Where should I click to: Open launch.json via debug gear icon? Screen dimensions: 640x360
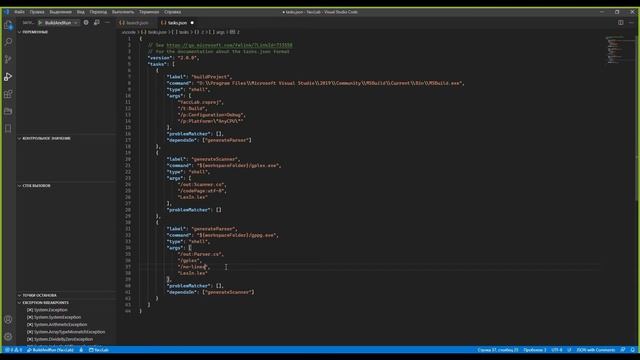tap(86, 22)
